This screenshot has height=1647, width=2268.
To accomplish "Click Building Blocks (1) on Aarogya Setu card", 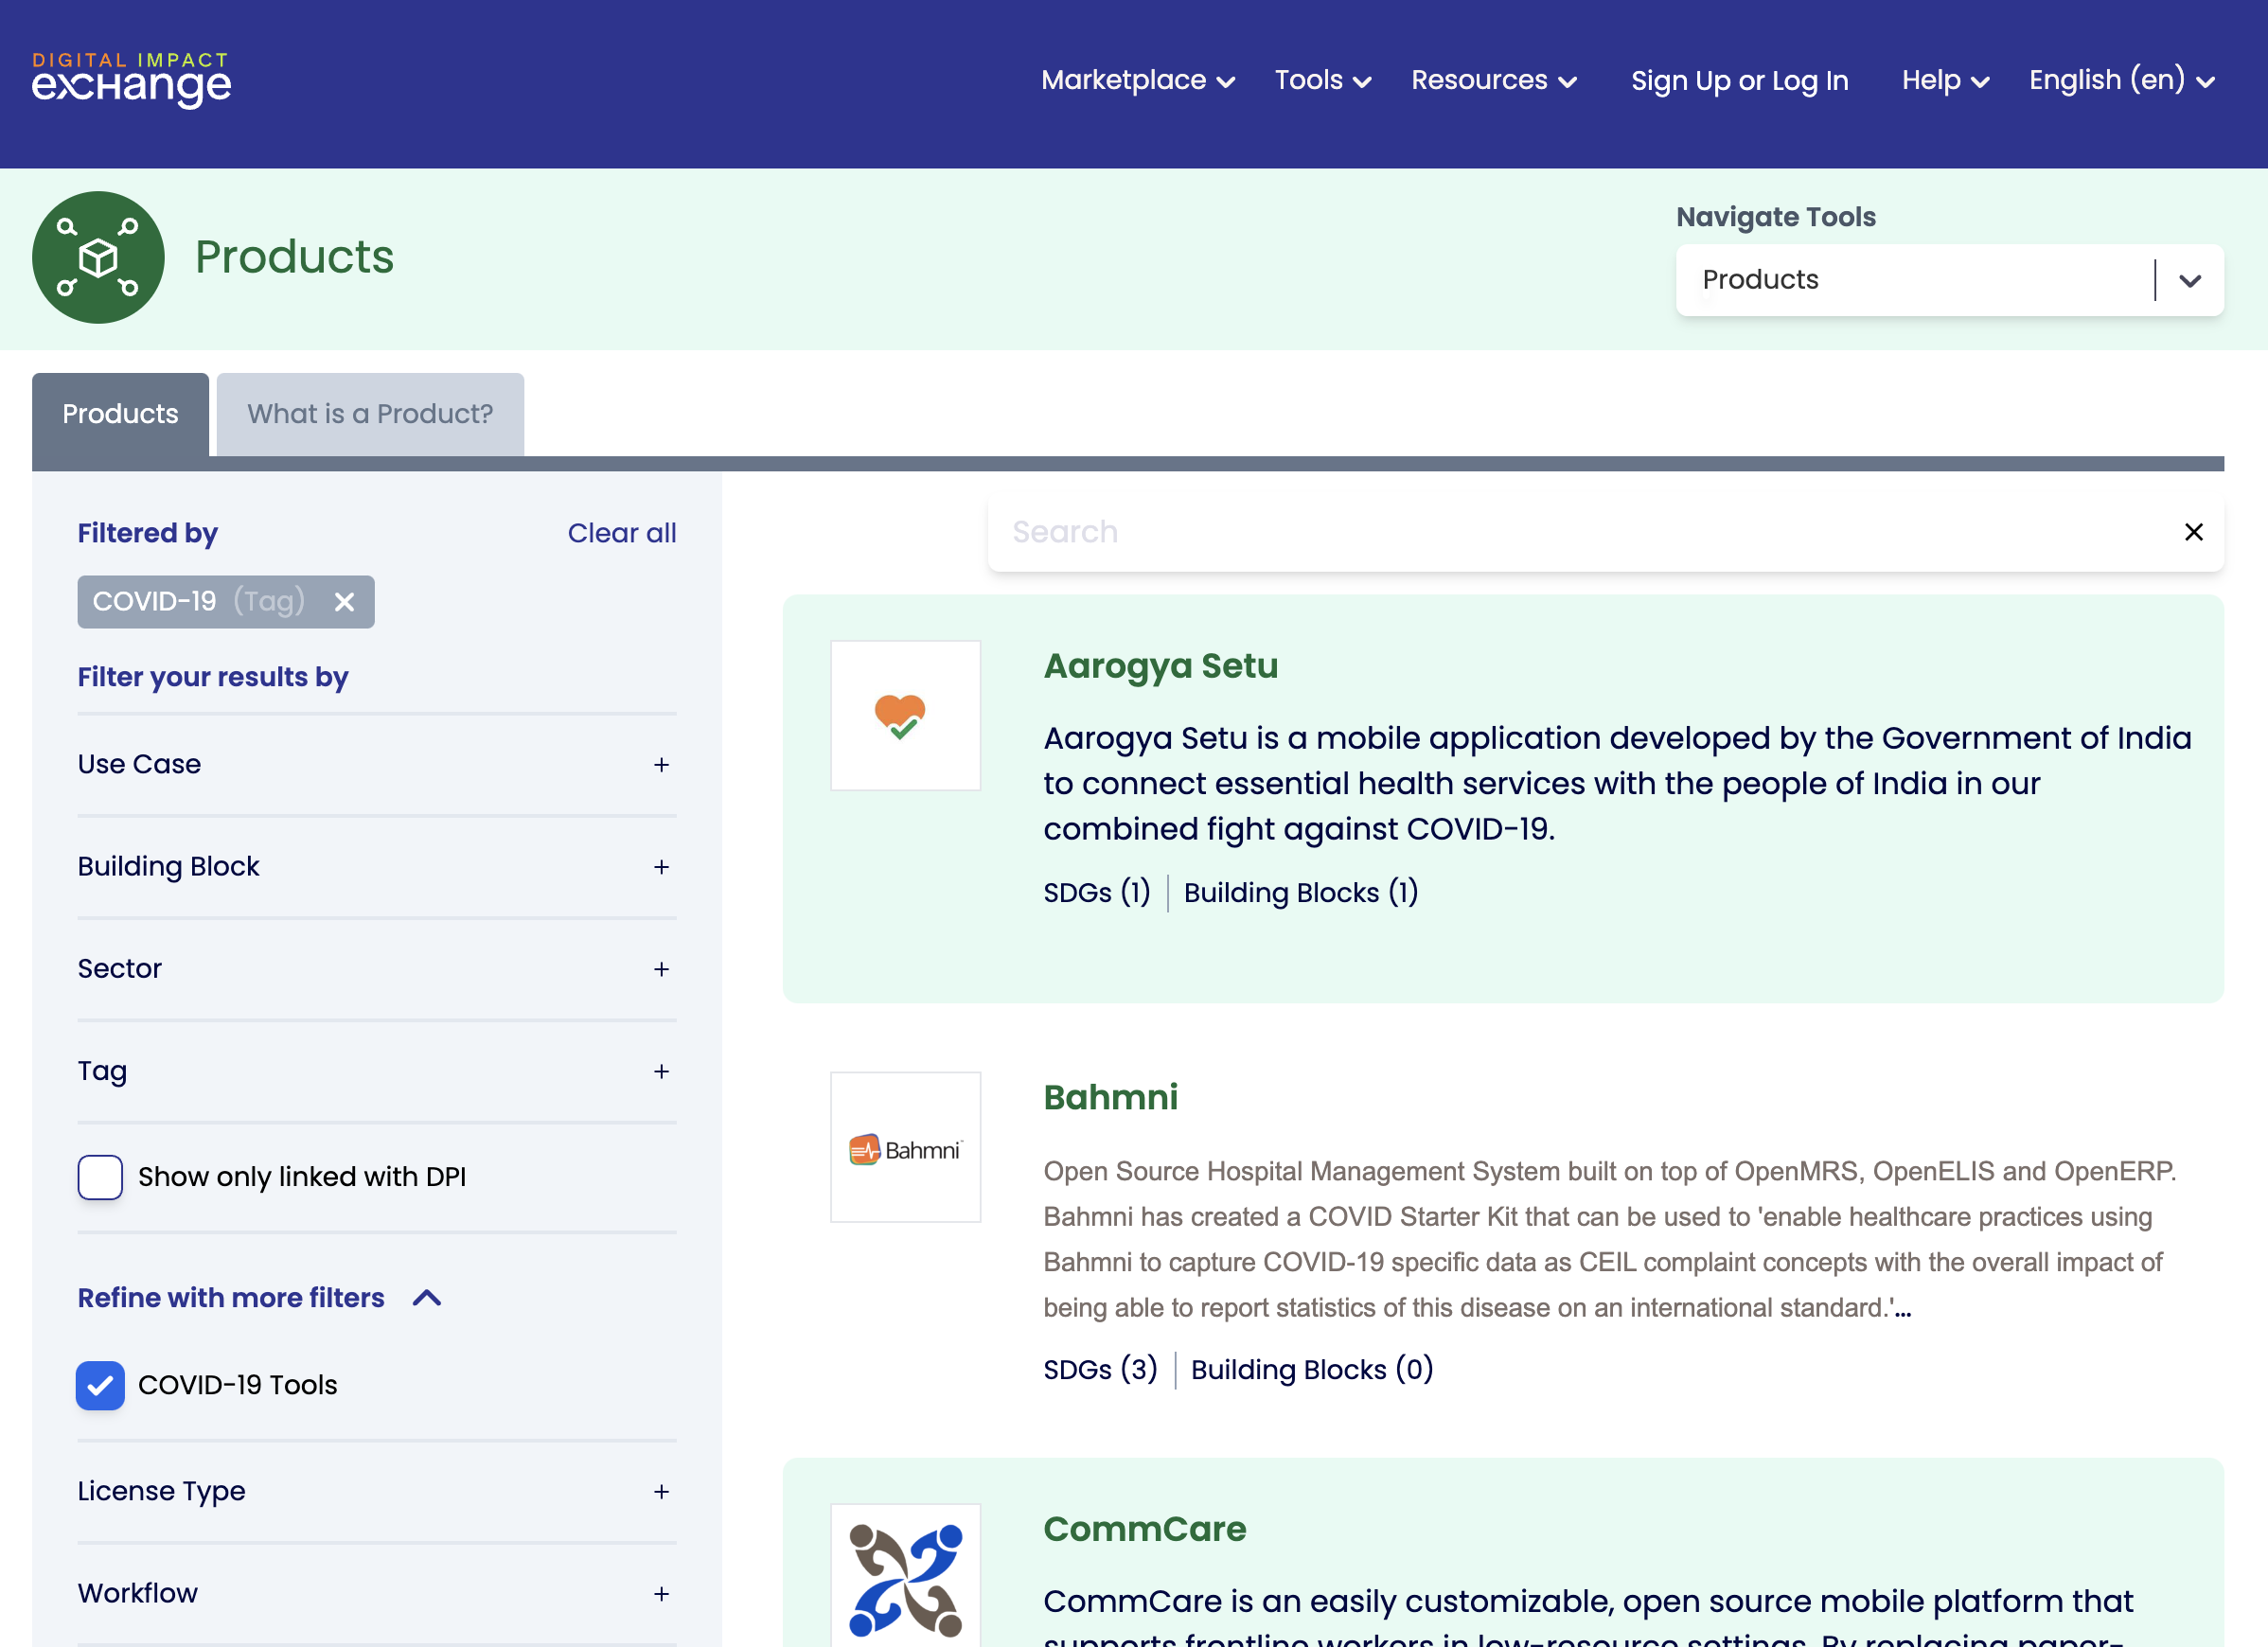I will (x=1300, y=892).
